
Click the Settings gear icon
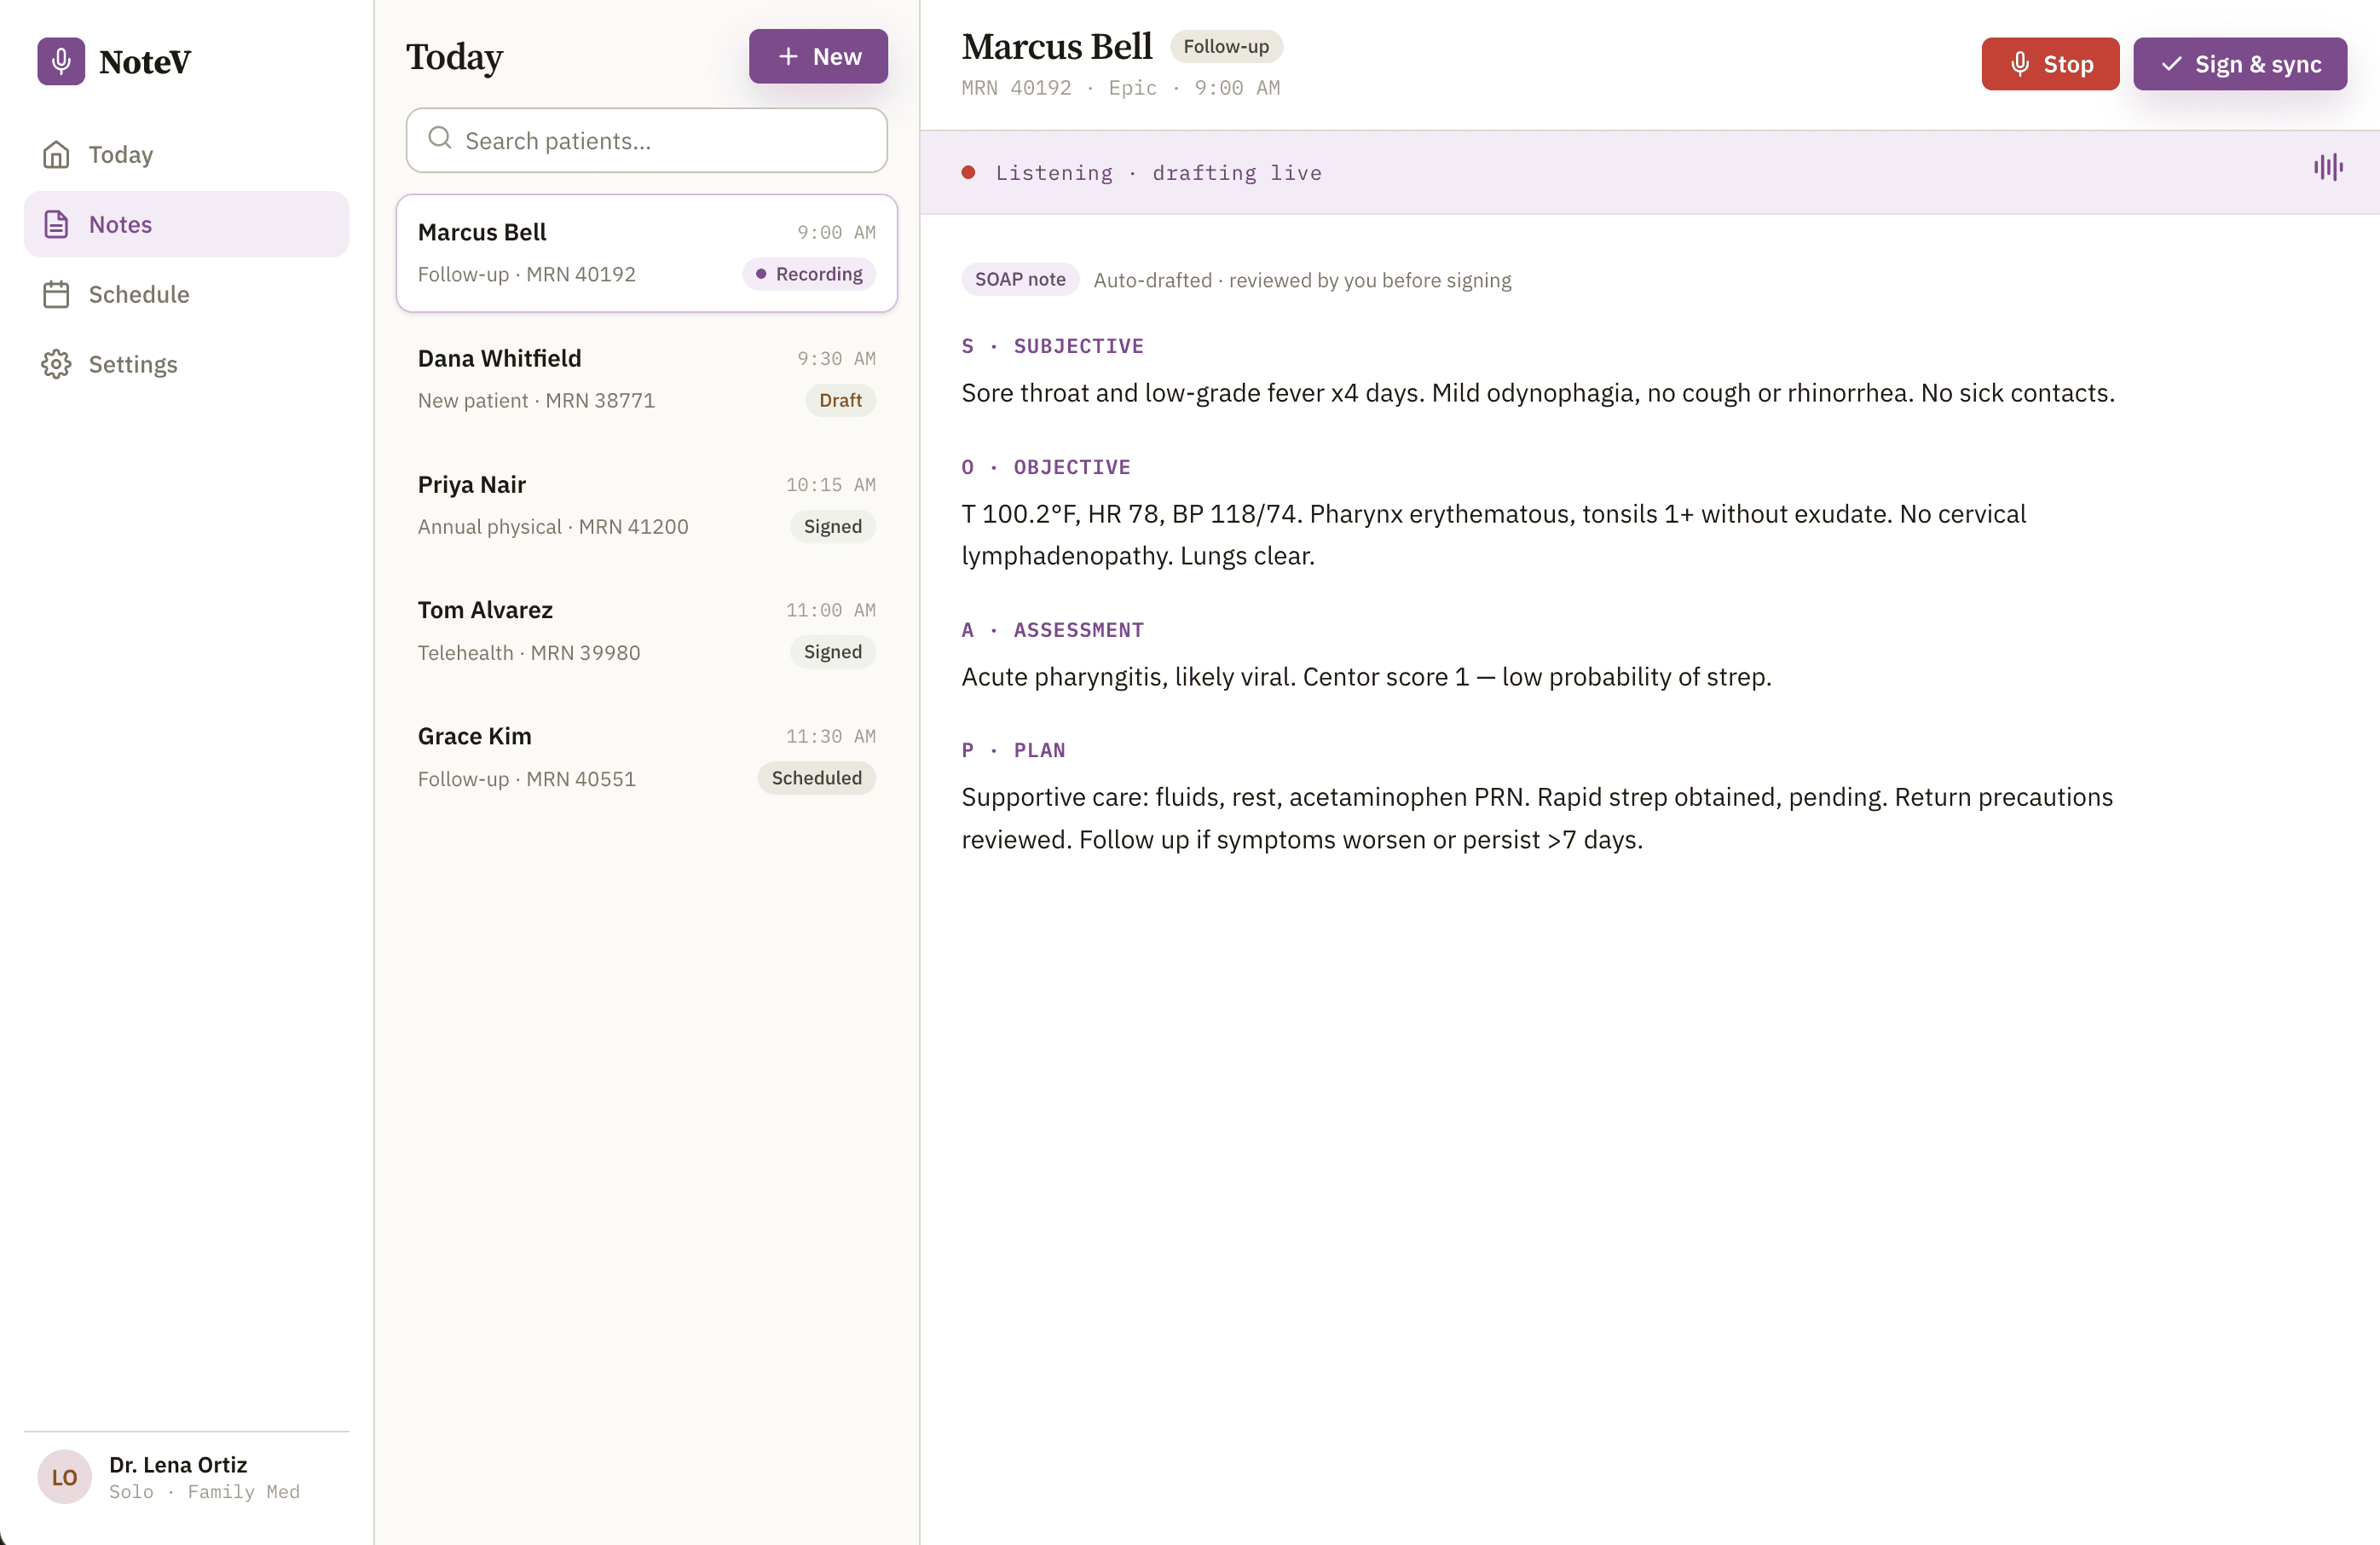pos(56,364)
